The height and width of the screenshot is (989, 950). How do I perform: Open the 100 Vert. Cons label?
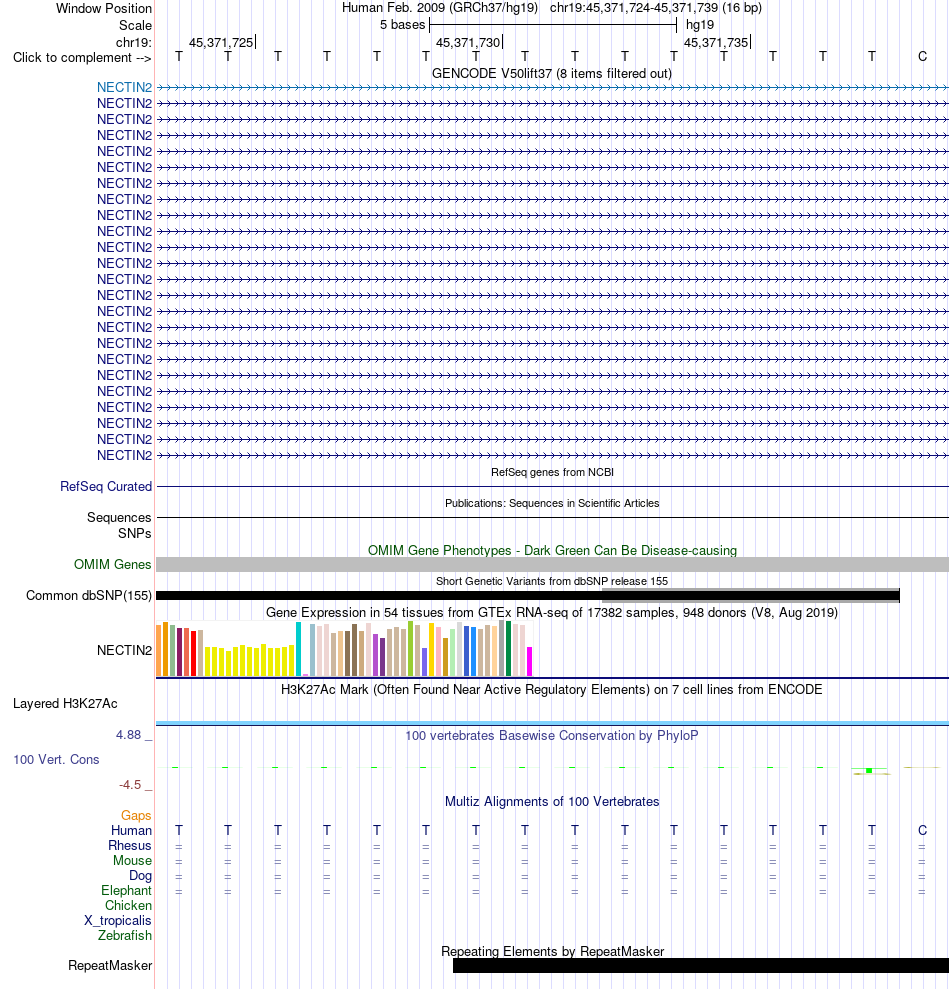pyautogui.click(x=56, y=759)
